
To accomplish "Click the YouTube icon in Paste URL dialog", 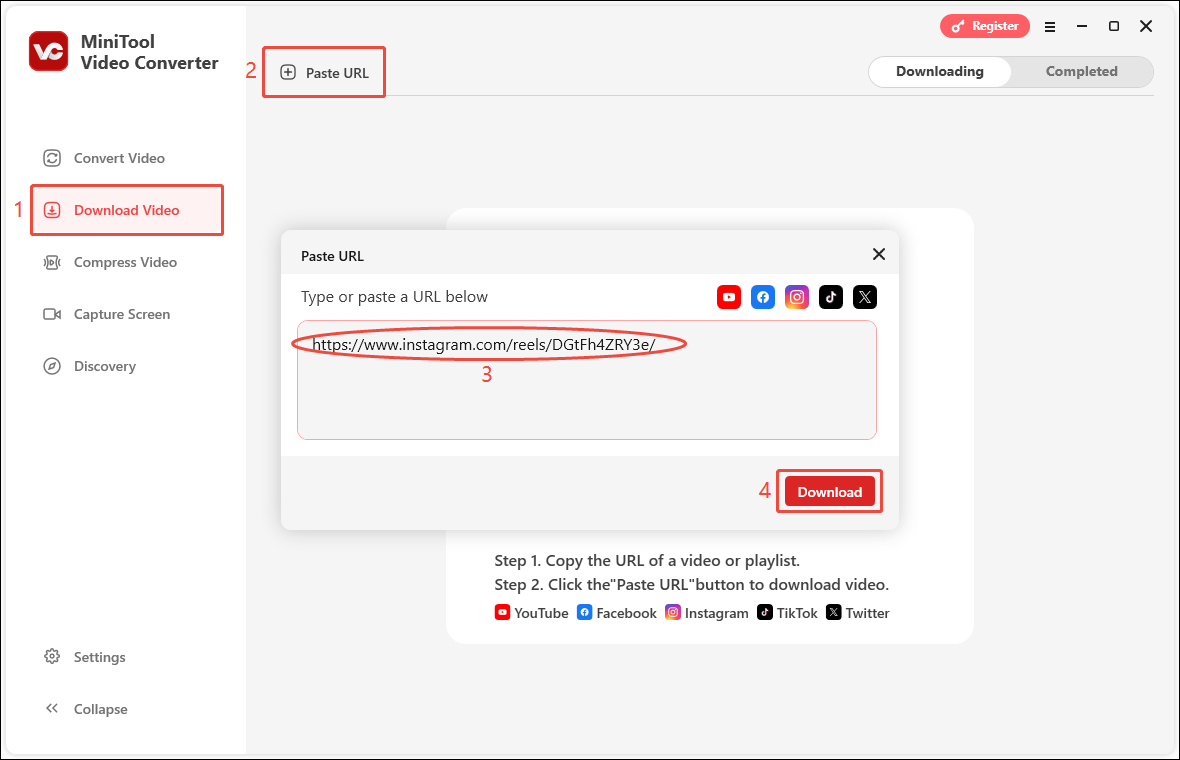I will pyautogui.click(x=728, y=297).
